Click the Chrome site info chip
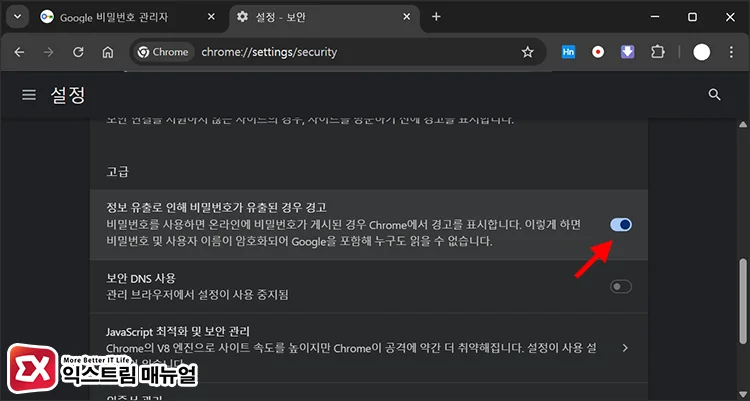Viewport: 750px width, 401px height. click(163, 52)
